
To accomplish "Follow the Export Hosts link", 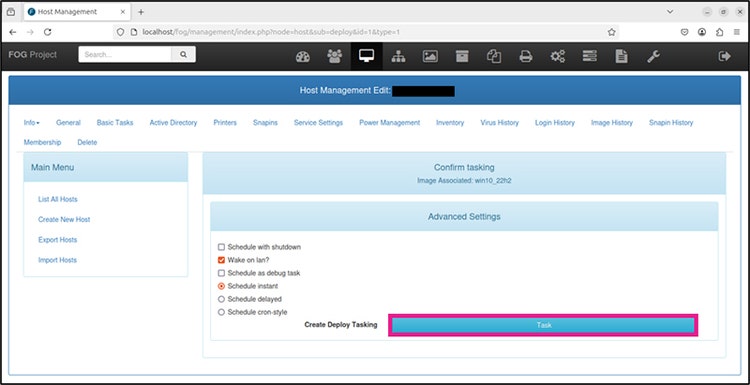I will [57, 240].
